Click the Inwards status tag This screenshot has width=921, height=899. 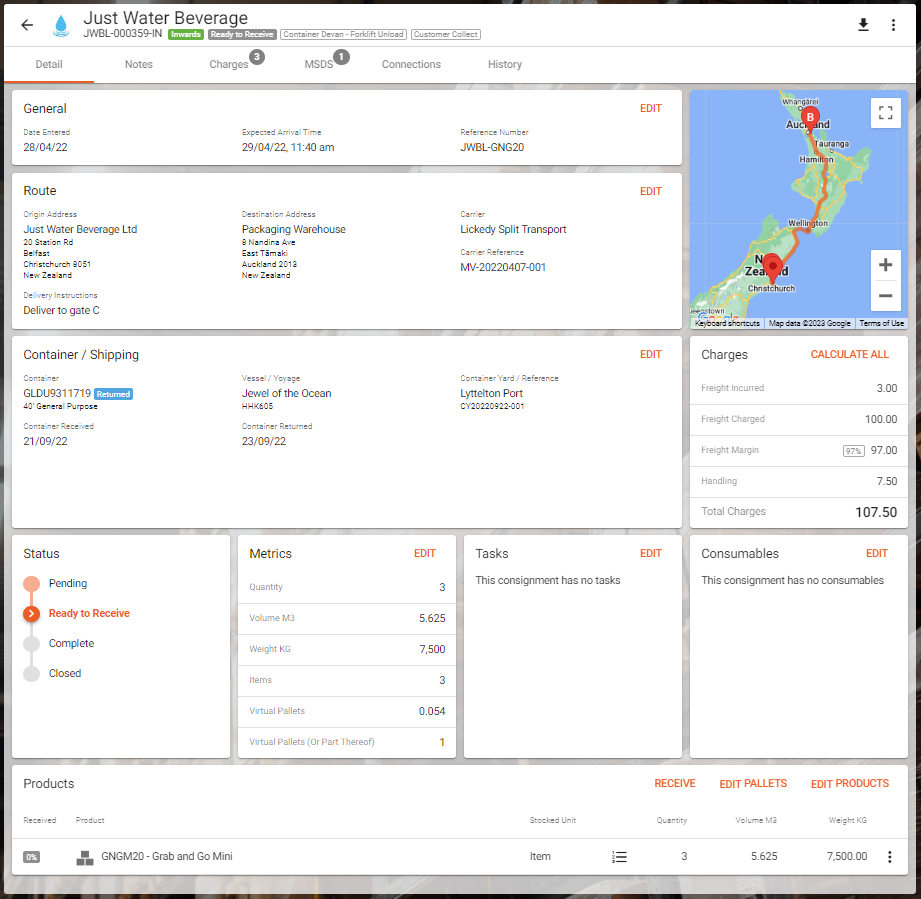[x=186, y=35]
